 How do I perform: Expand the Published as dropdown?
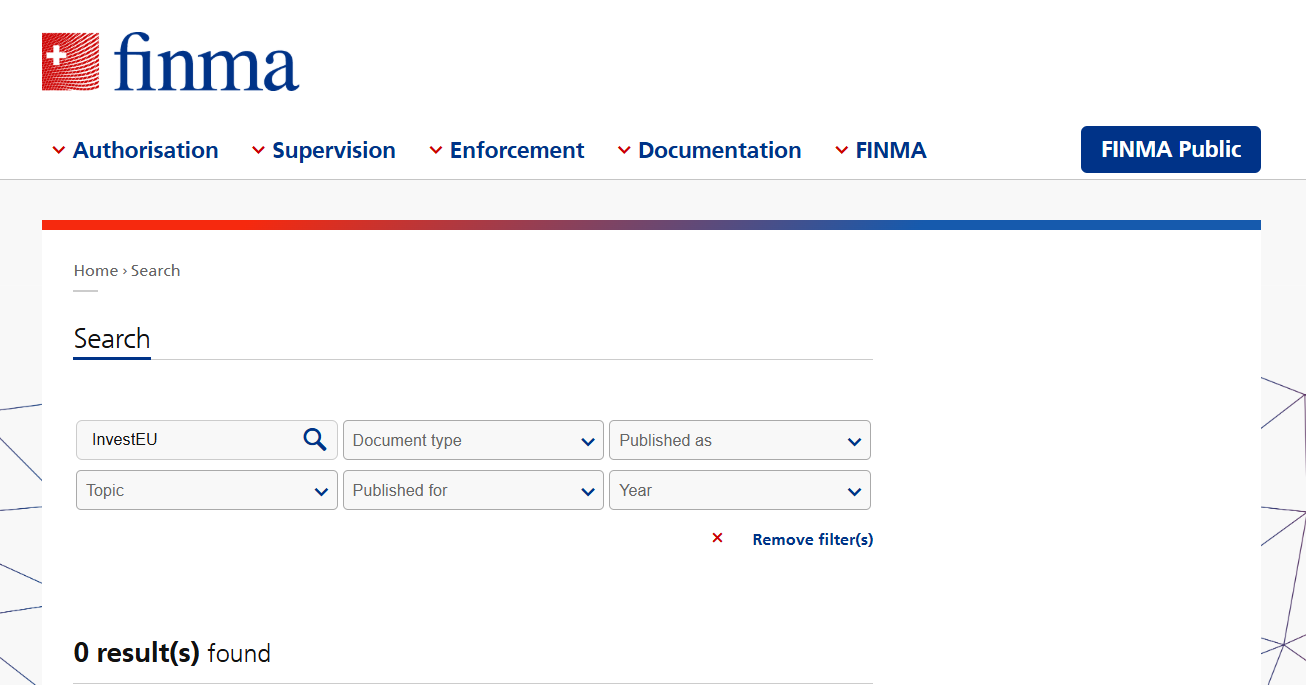740,440
